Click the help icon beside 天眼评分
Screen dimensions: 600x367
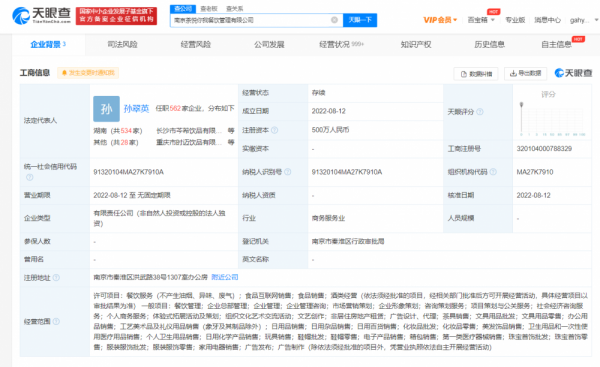click(479, 112)
